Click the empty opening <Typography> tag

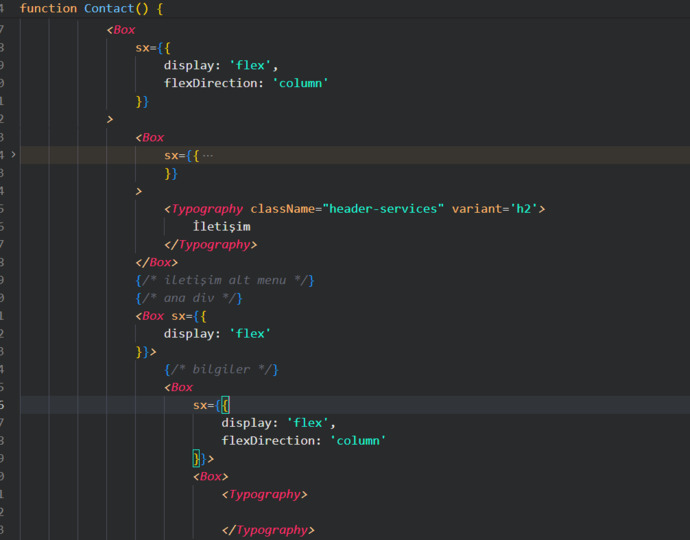264,495
